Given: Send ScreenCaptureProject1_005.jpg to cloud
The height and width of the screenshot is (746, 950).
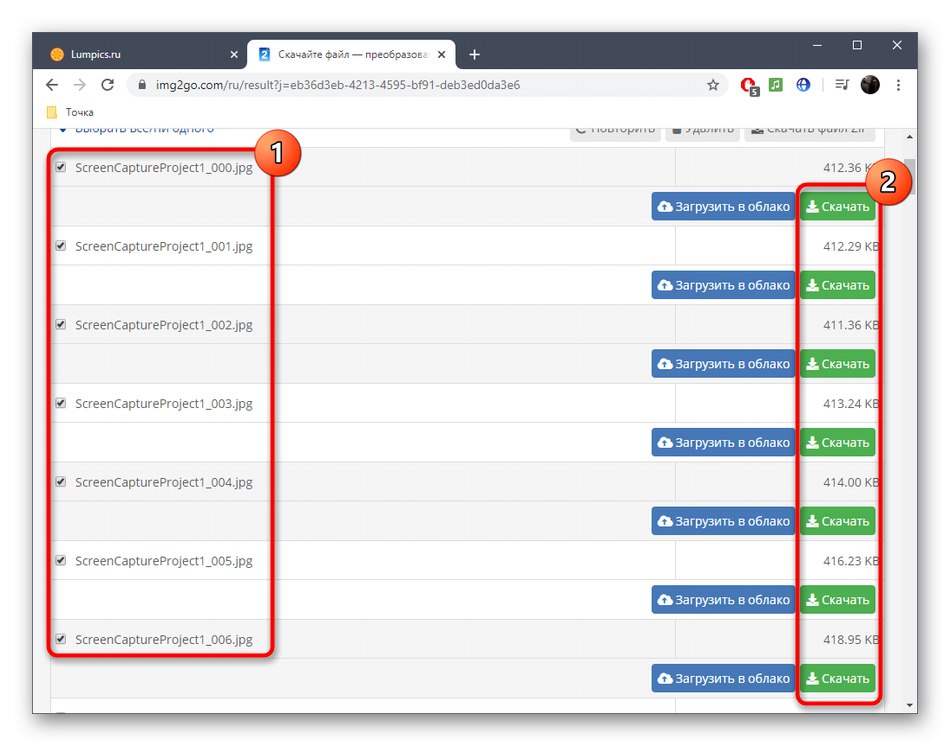Looking at the screenshot, I should coord(723,600).
